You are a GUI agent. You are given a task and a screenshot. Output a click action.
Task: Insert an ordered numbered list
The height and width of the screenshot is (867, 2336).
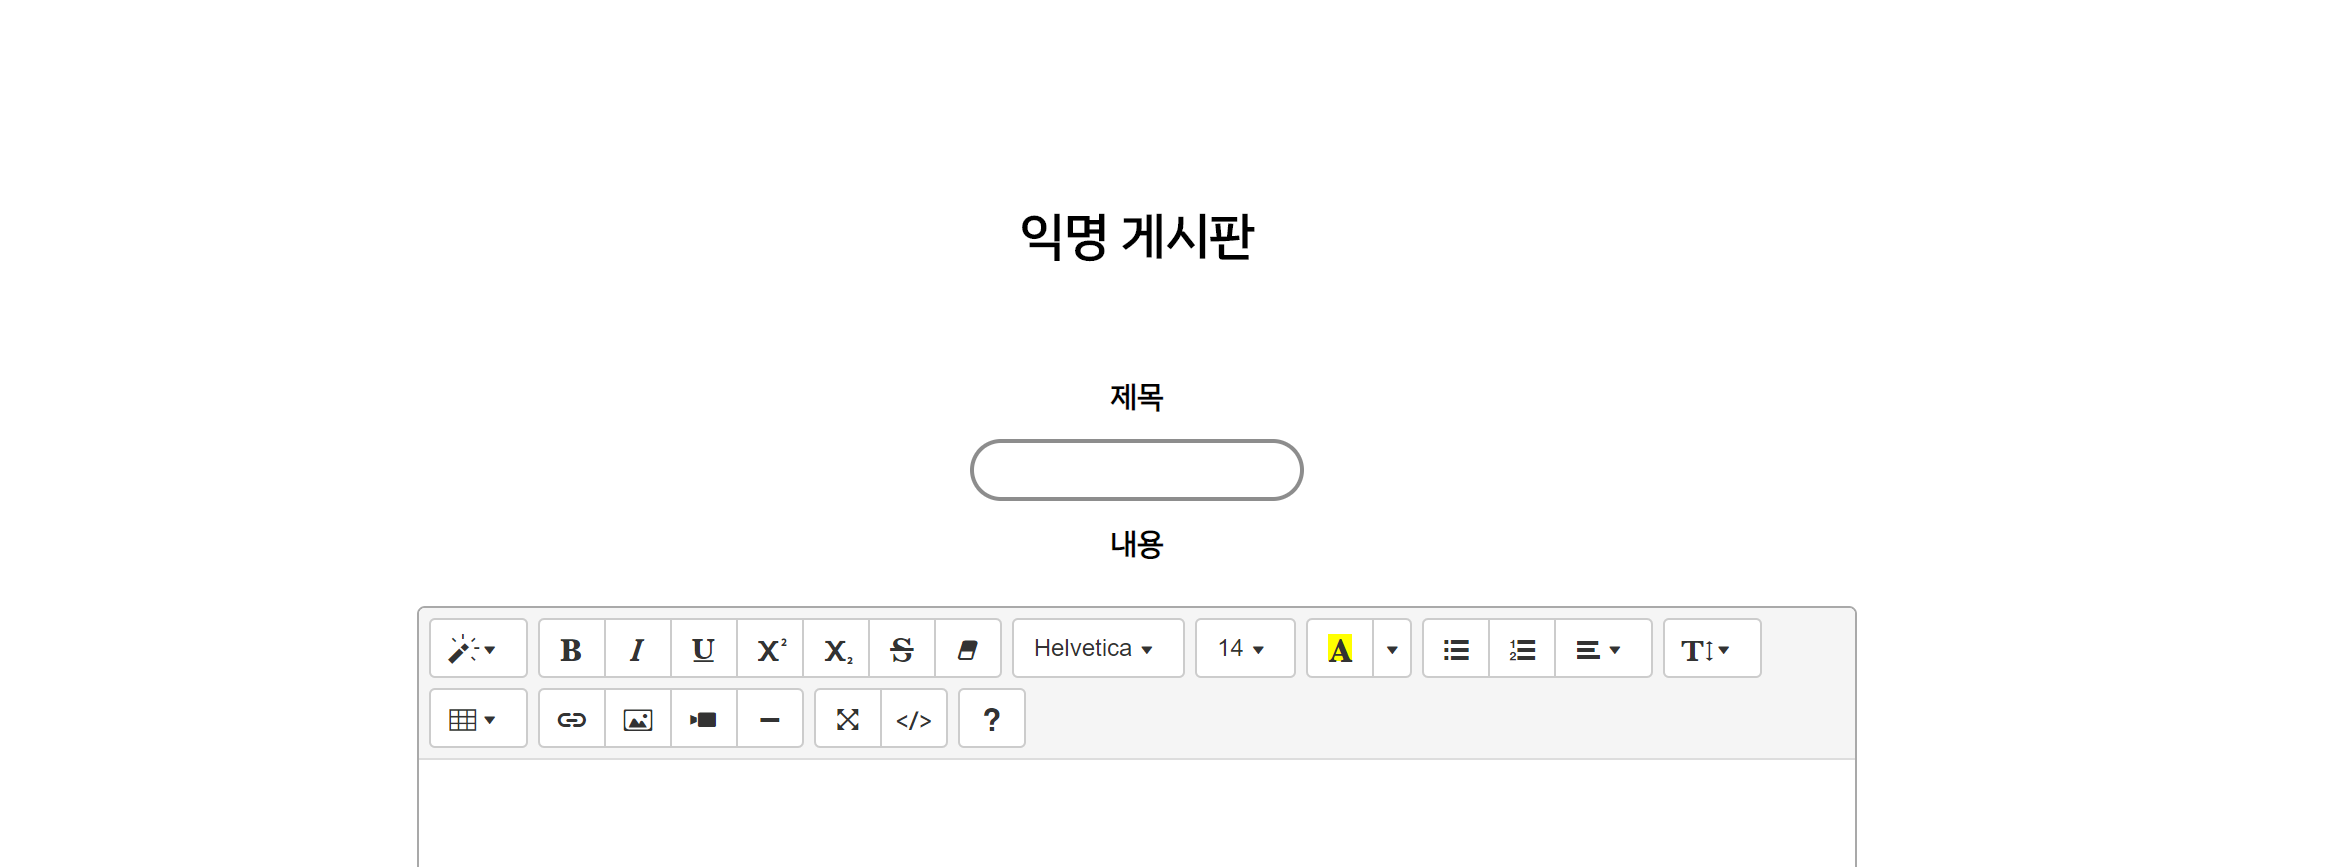(x=1522, y=649)
